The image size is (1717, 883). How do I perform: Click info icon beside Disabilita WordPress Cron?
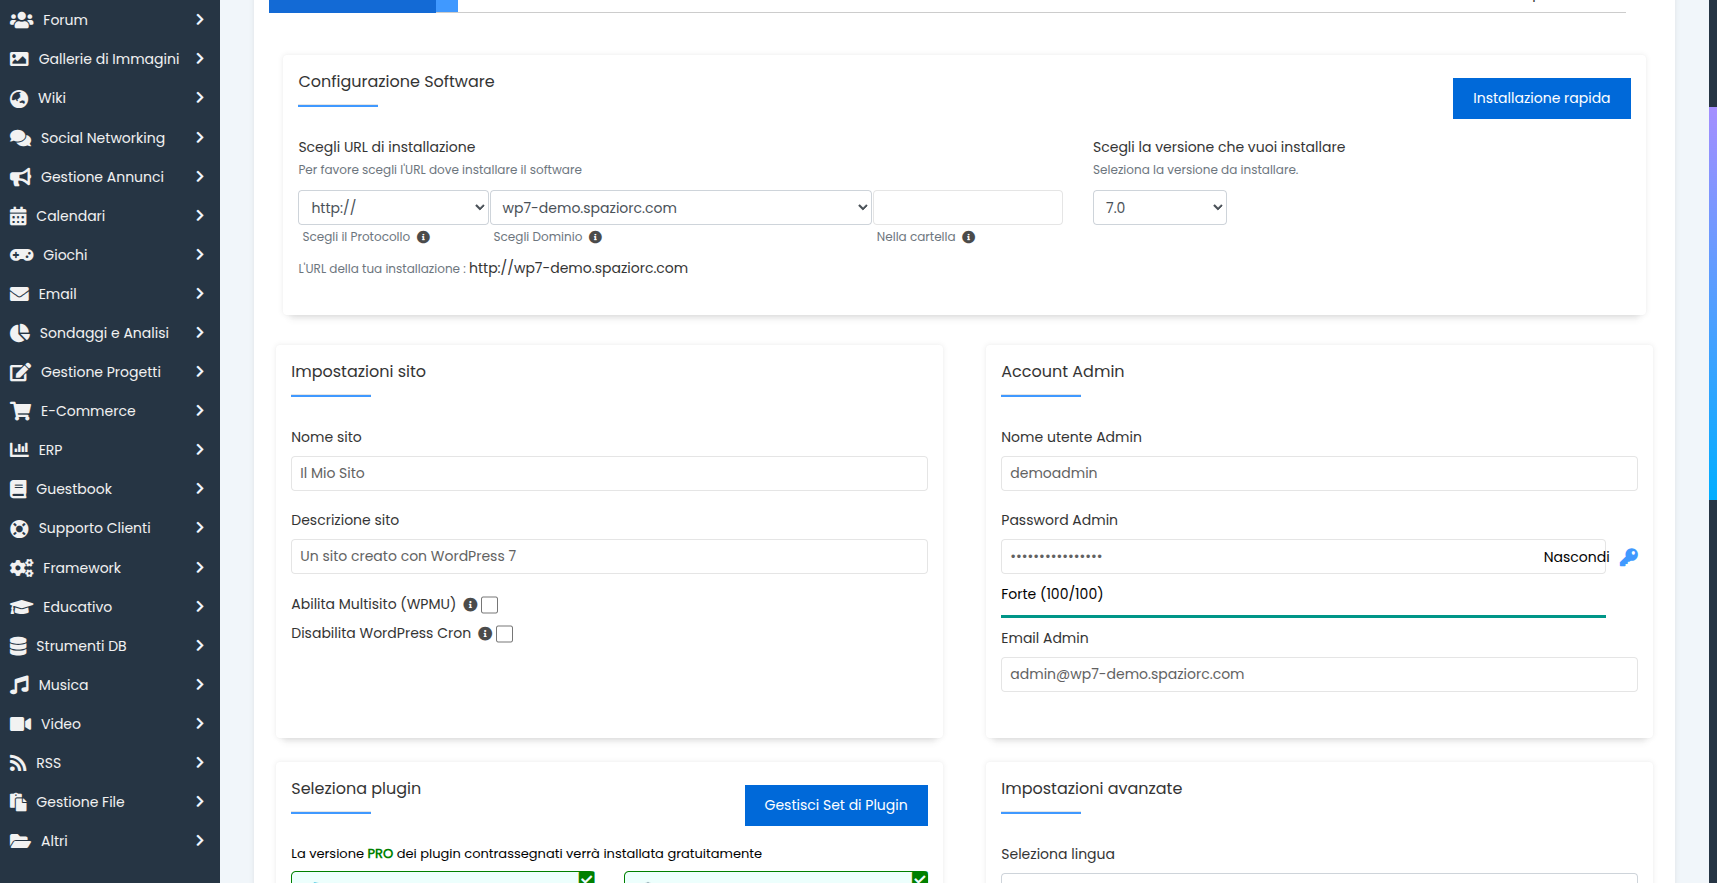click(485, 634)
